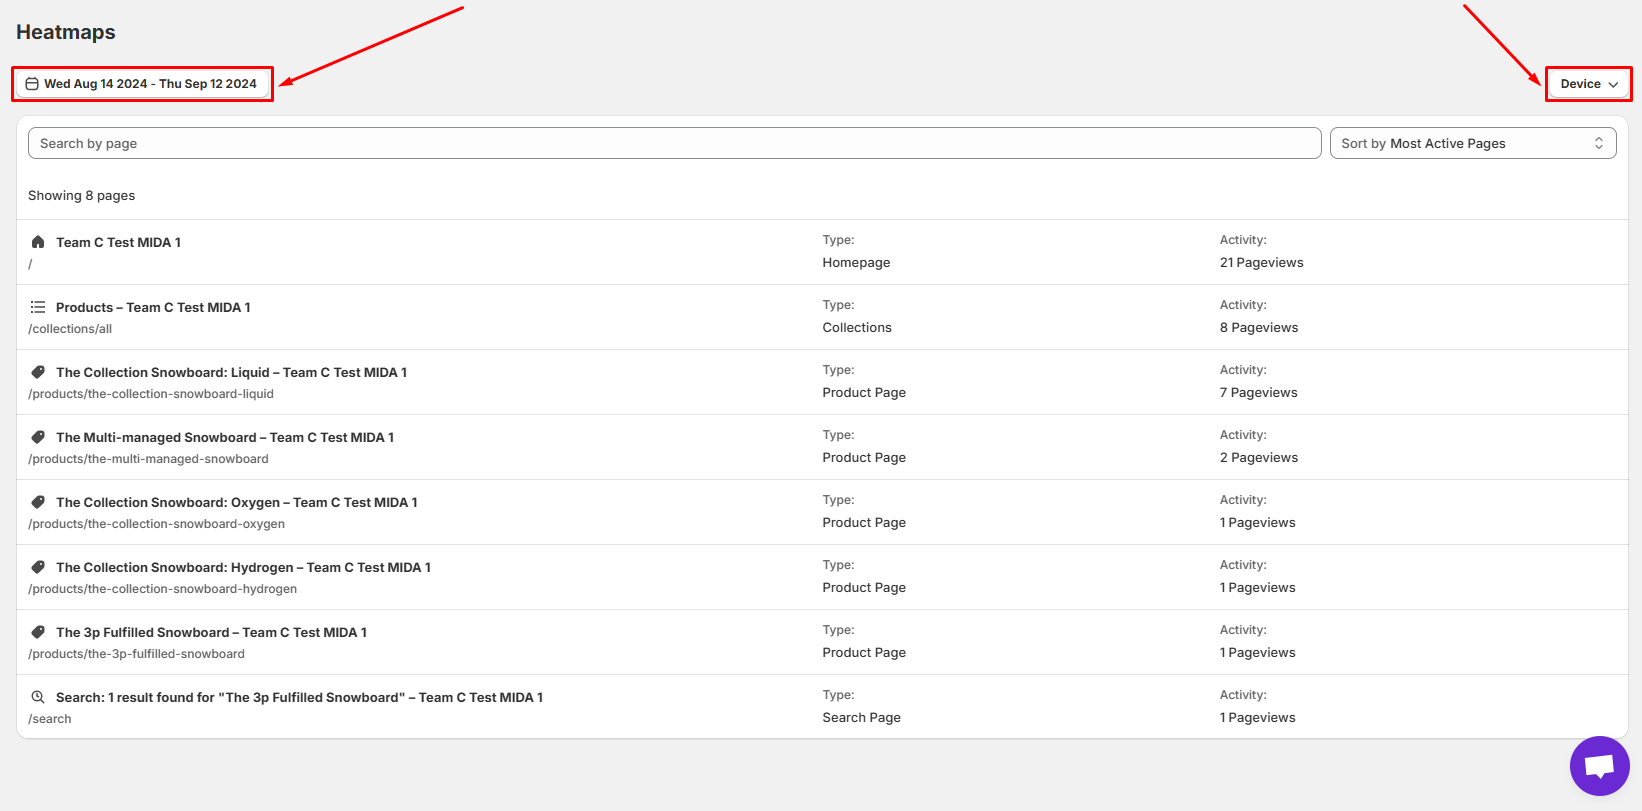1642x811 pixels.
Task: Open the Device filter dropdown
Action: pyautogui.click(x=1588, y=84)
